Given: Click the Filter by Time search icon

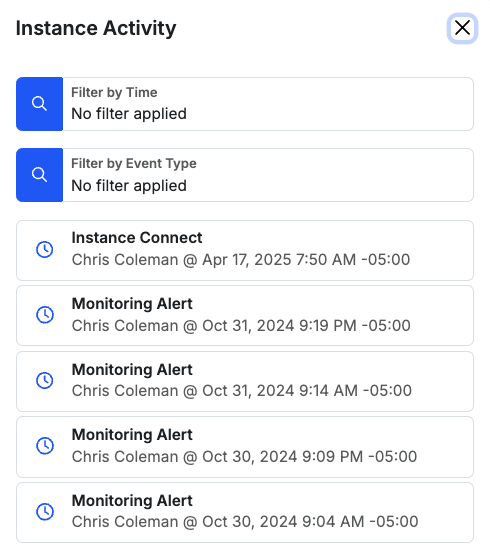Looking at the screenshot, I should tap(39, 104).
